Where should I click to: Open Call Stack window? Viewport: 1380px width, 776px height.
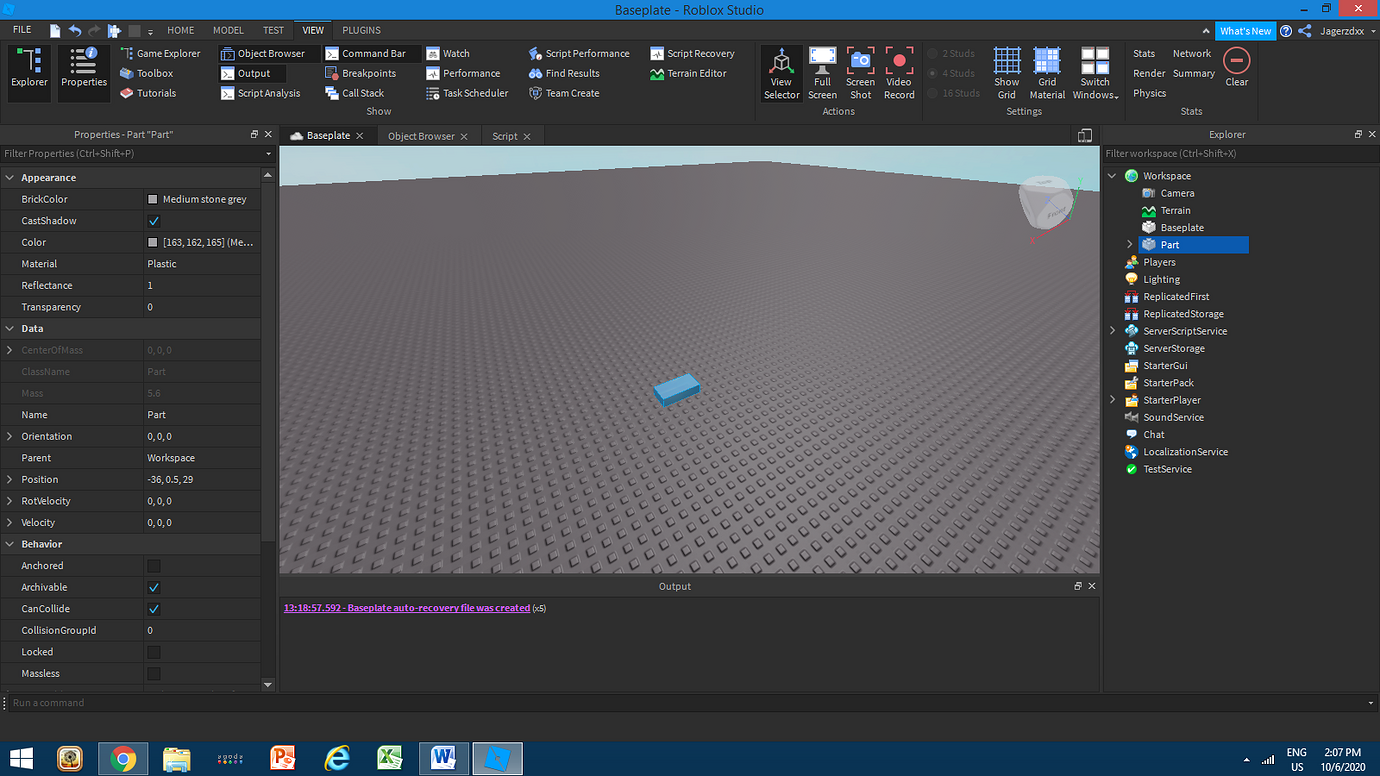354,93
